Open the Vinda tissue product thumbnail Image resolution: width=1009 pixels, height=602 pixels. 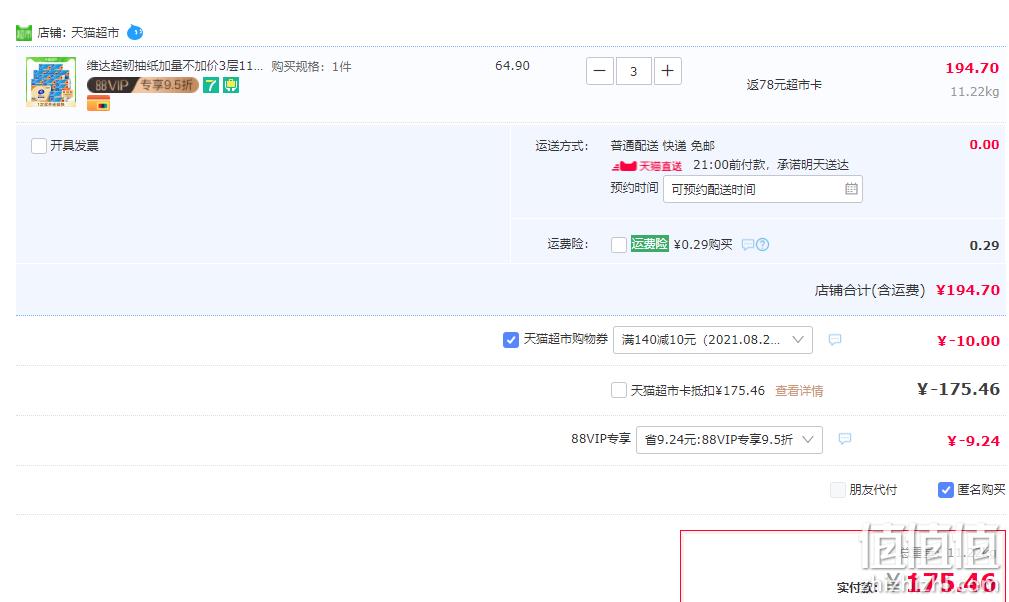(51, 82)
